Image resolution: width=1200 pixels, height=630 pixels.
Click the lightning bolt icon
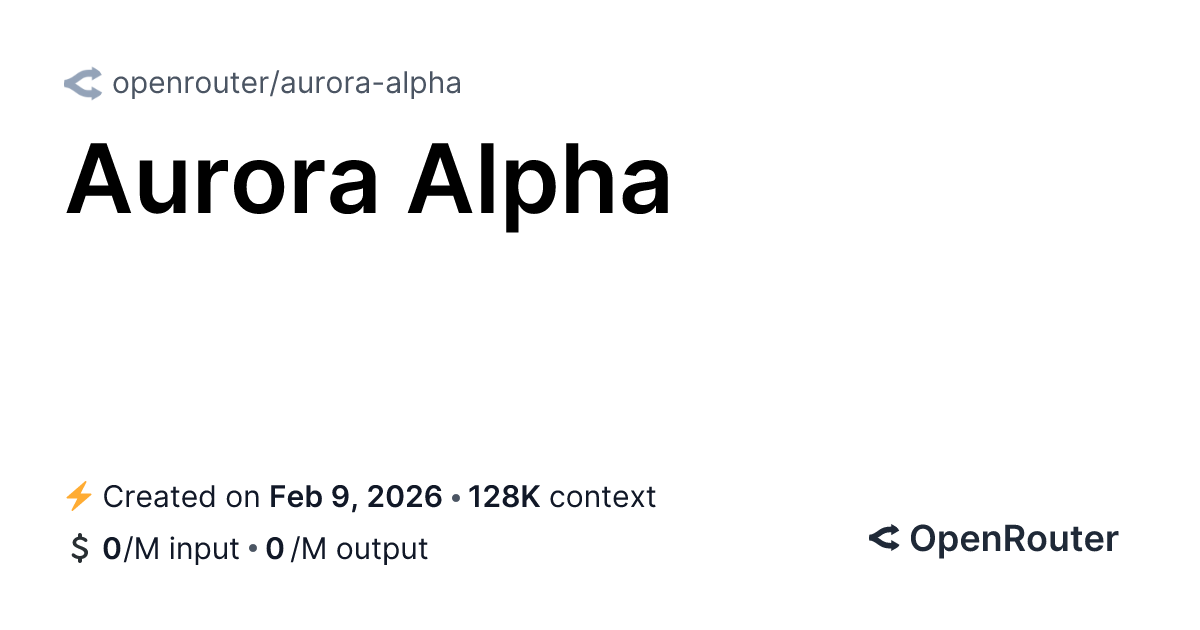(x=78, y=496)
